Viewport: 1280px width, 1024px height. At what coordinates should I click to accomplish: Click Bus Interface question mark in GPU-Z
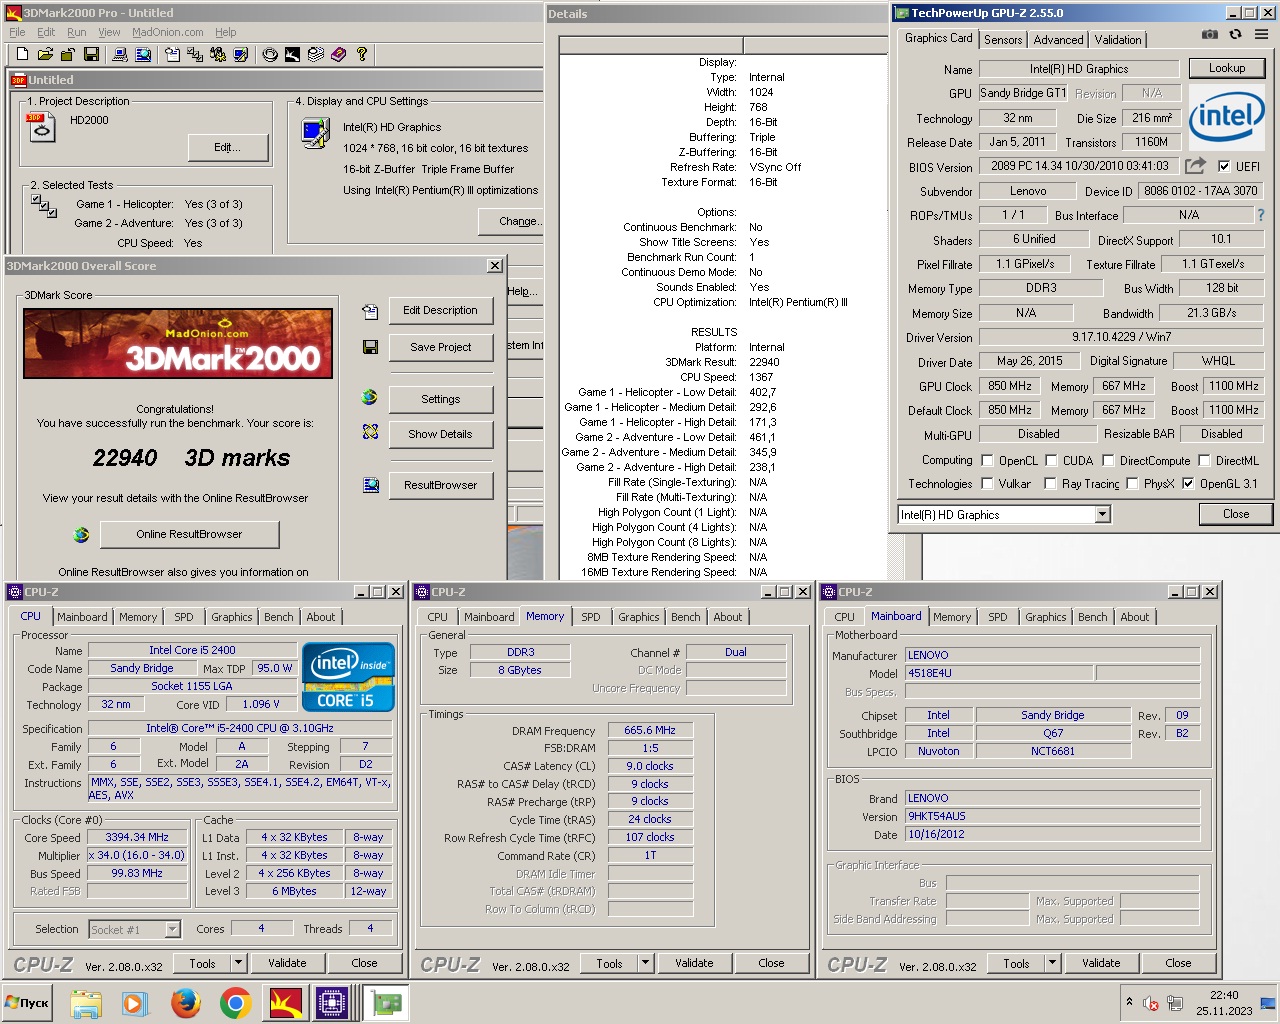coord(1260,215)
